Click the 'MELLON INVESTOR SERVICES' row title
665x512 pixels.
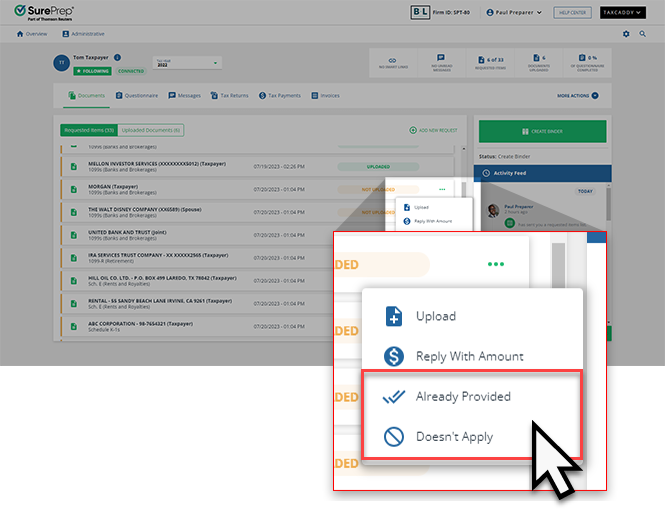(x=157, y=164)
